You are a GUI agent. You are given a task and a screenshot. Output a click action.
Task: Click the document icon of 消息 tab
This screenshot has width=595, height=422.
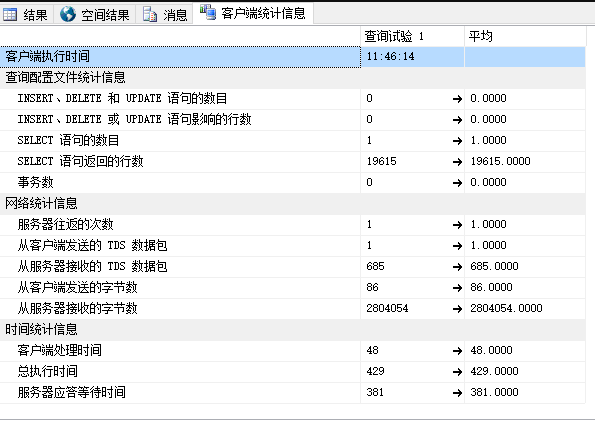point(150,14)
